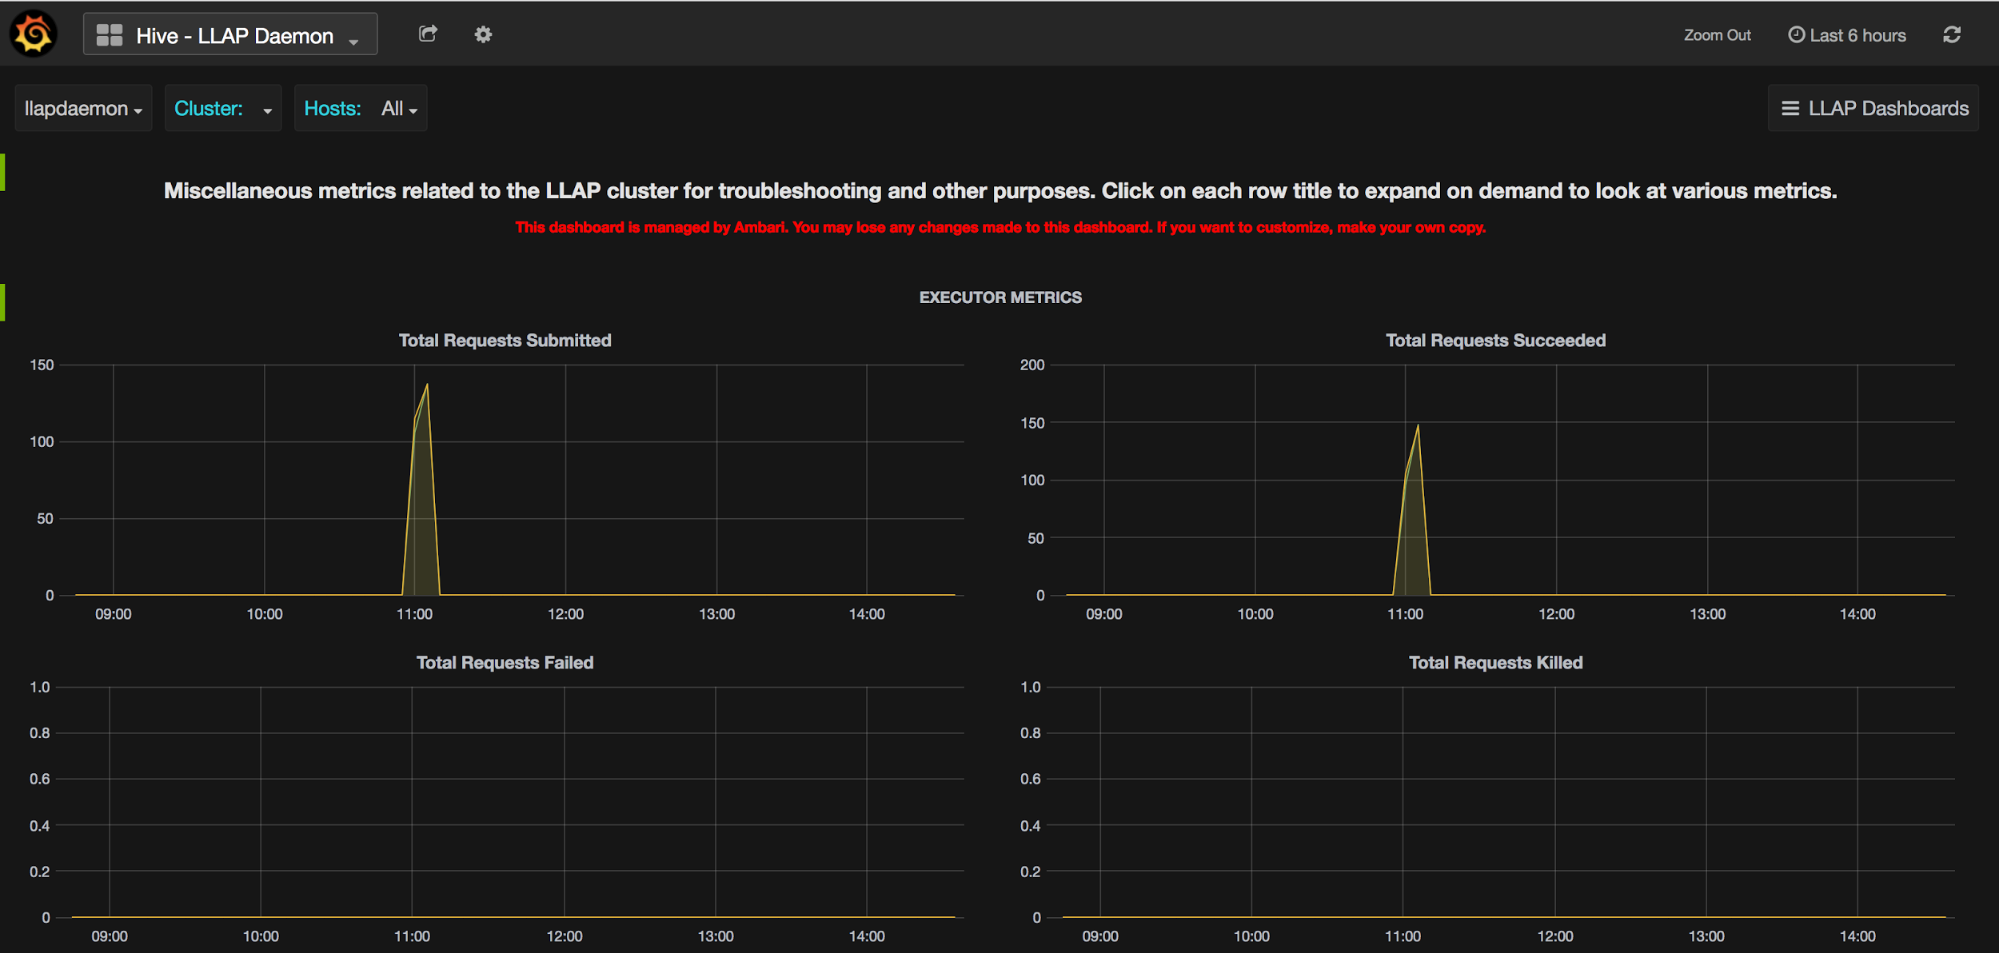Open the dashboard settings gear
Screen dimensions: 1999x954
pyautogui.click(x=482, y=33)
